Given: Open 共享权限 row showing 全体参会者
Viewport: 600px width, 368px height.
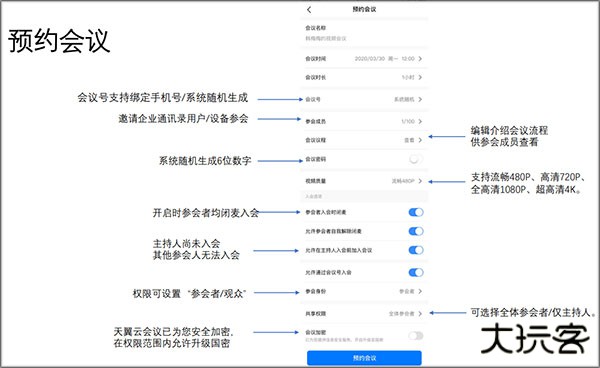Looking at the screenshot, I should click(x=364, y=314).
